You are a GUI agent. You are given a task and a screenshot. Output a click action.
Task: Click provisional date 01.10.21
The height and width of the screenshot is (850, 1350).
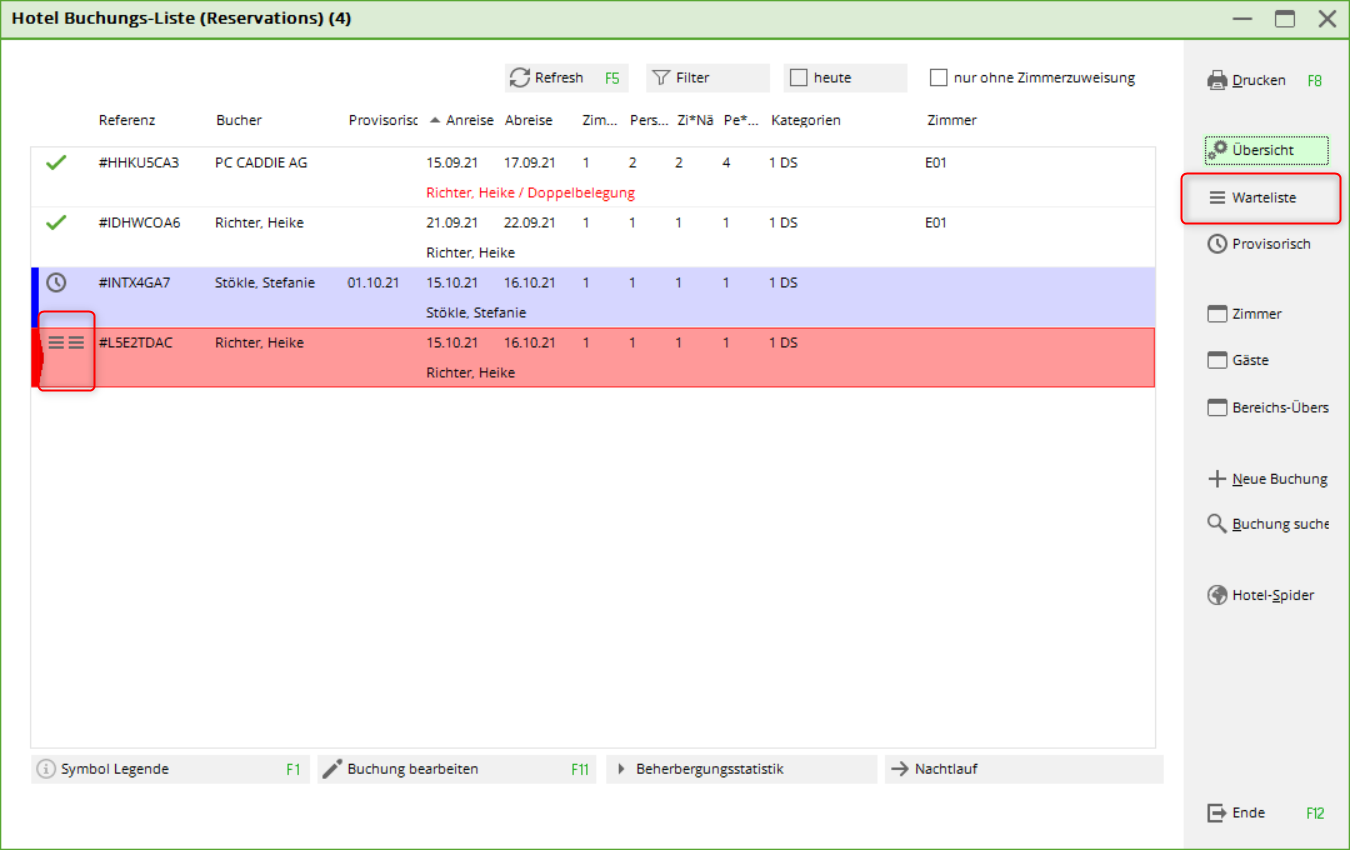click(373, 283)
